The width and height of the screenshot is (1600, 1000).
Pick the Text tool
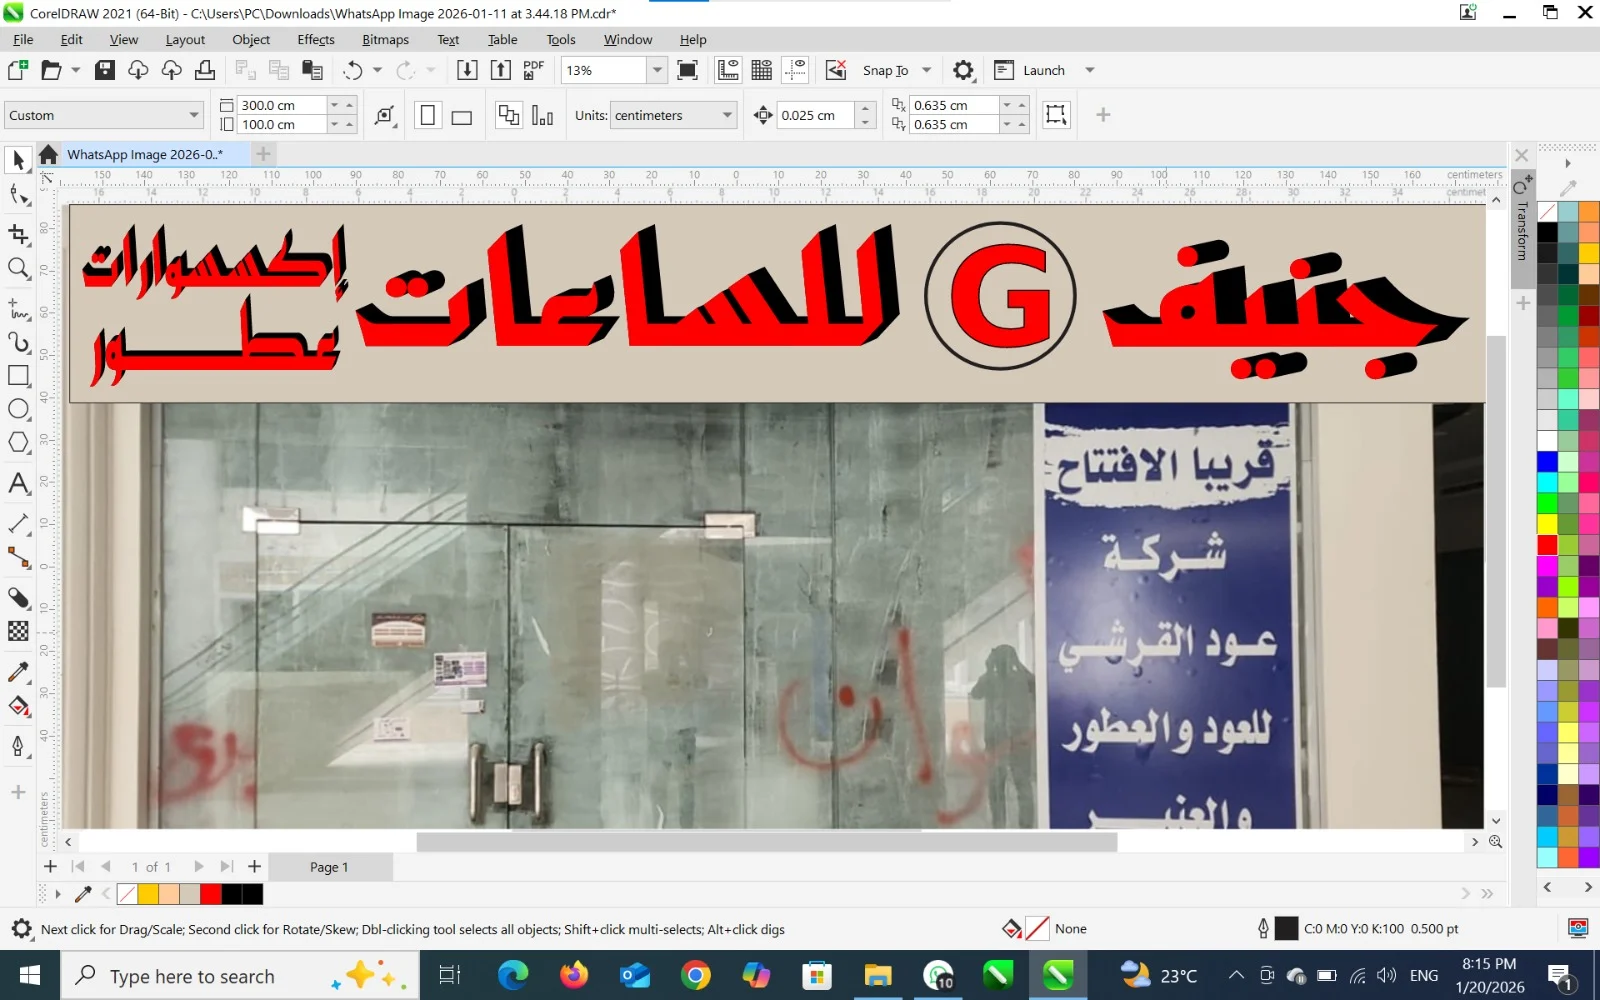(x=18, y=484)
